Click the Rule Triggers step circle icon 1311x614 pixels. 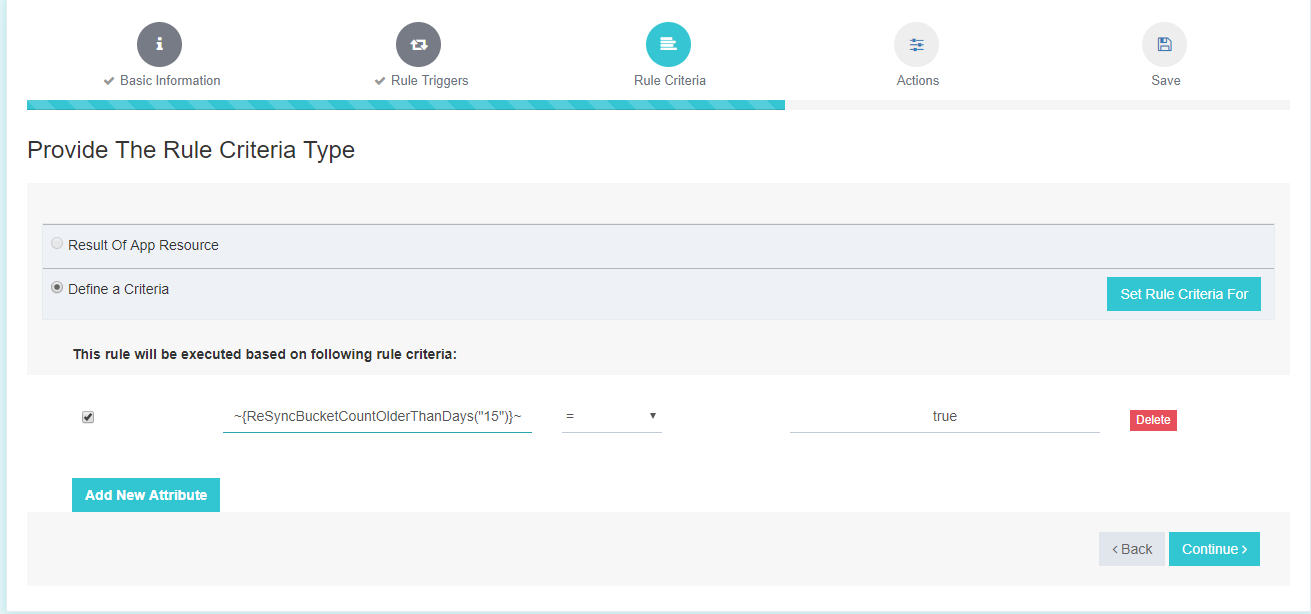(x=418, y=44)
